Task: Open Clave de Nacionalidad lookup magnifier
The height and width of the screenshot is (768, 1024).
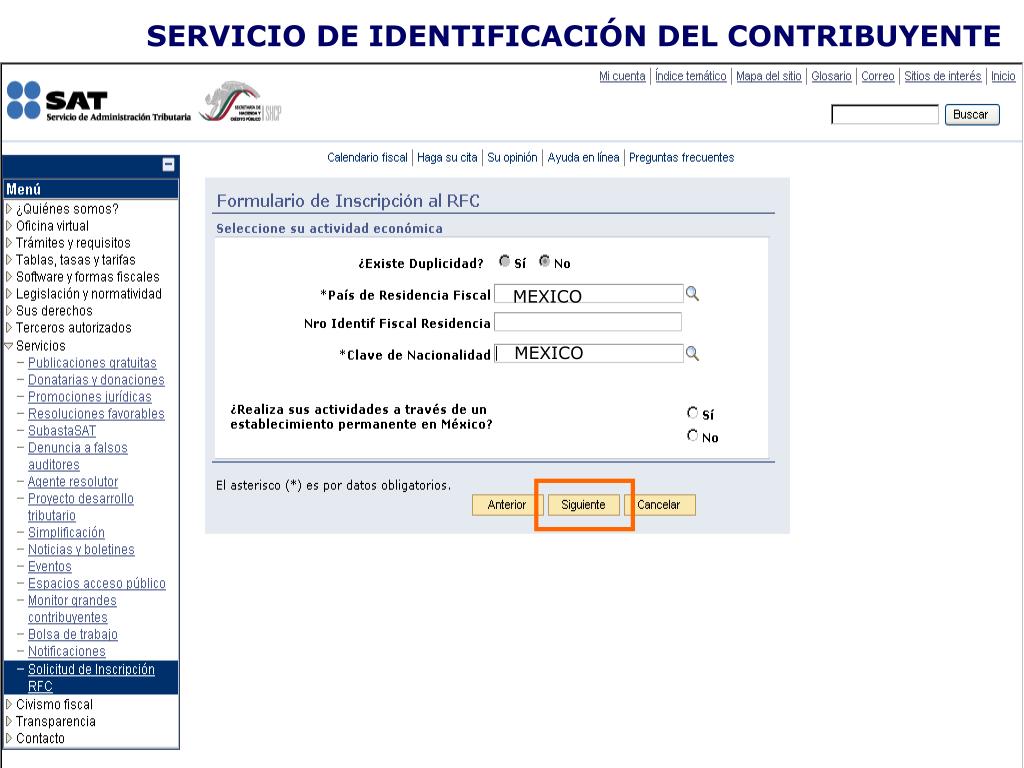Action: pos(692,353)
